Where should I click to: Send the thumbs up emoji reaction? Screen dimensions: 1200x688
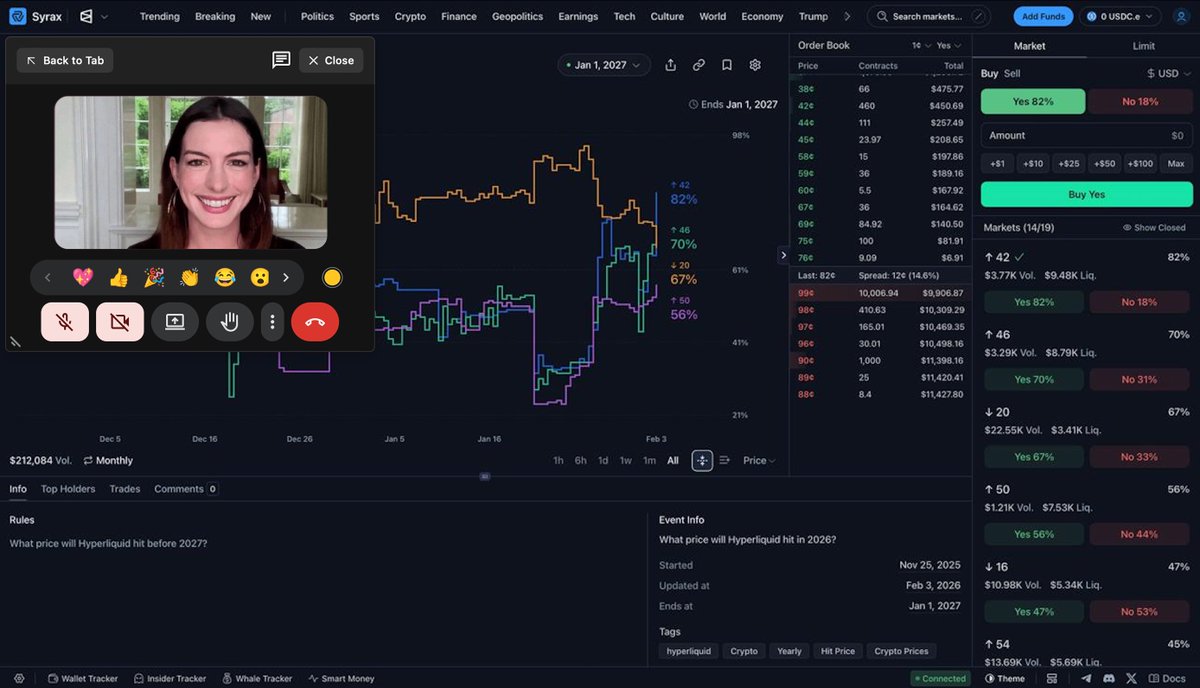(119, 277)
